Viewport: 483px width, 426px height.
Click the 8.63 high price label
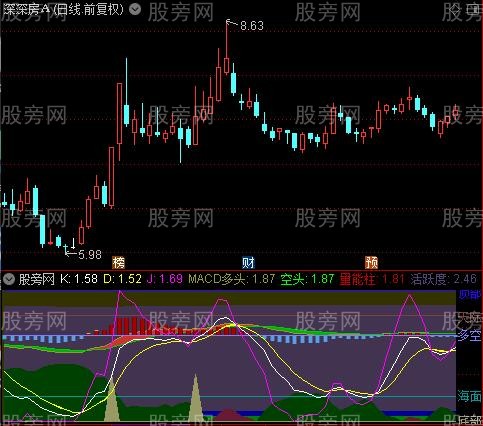252,26
